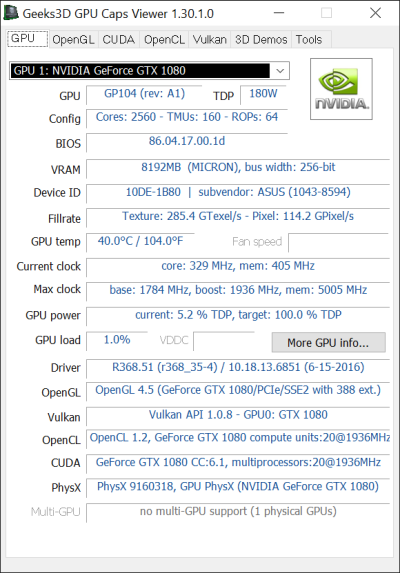Click the empty Fan speed field

tap(338, 242)
